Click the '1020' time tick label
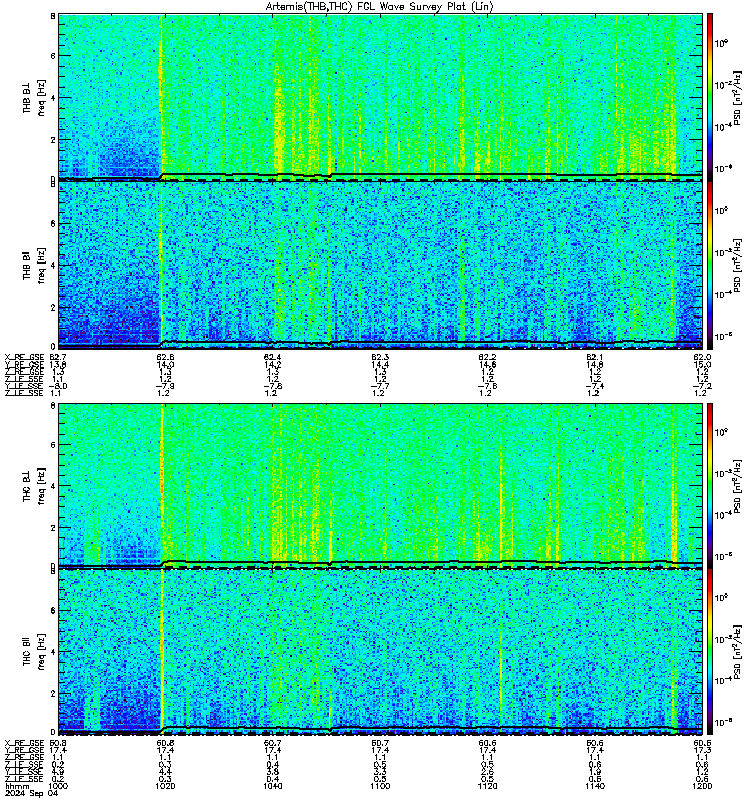The width and height of the screenshot is (750, 800). [164, 786]
